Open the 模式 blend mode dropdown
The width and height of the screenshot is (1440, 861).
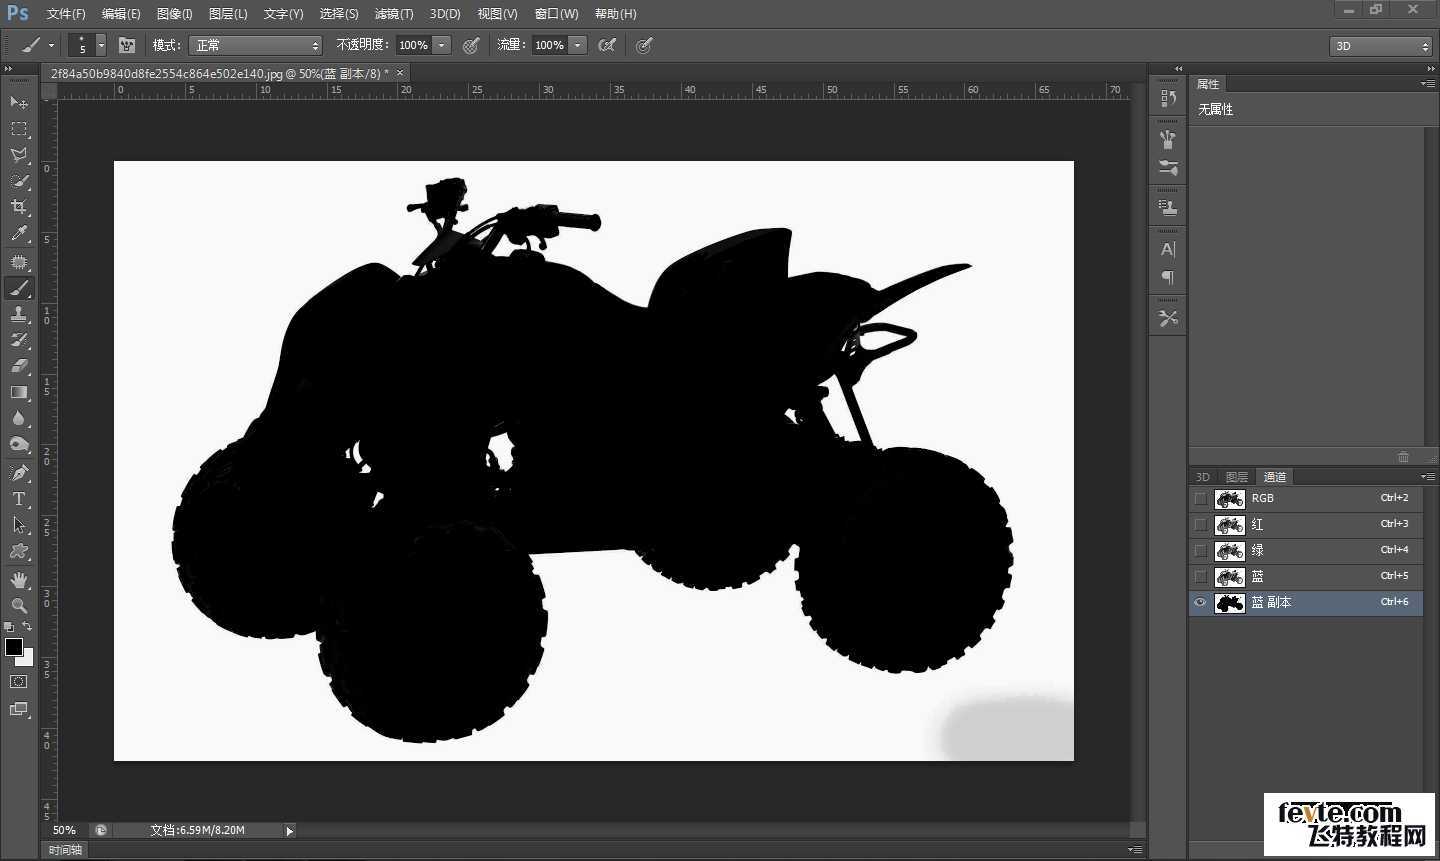tap(256, 45)
